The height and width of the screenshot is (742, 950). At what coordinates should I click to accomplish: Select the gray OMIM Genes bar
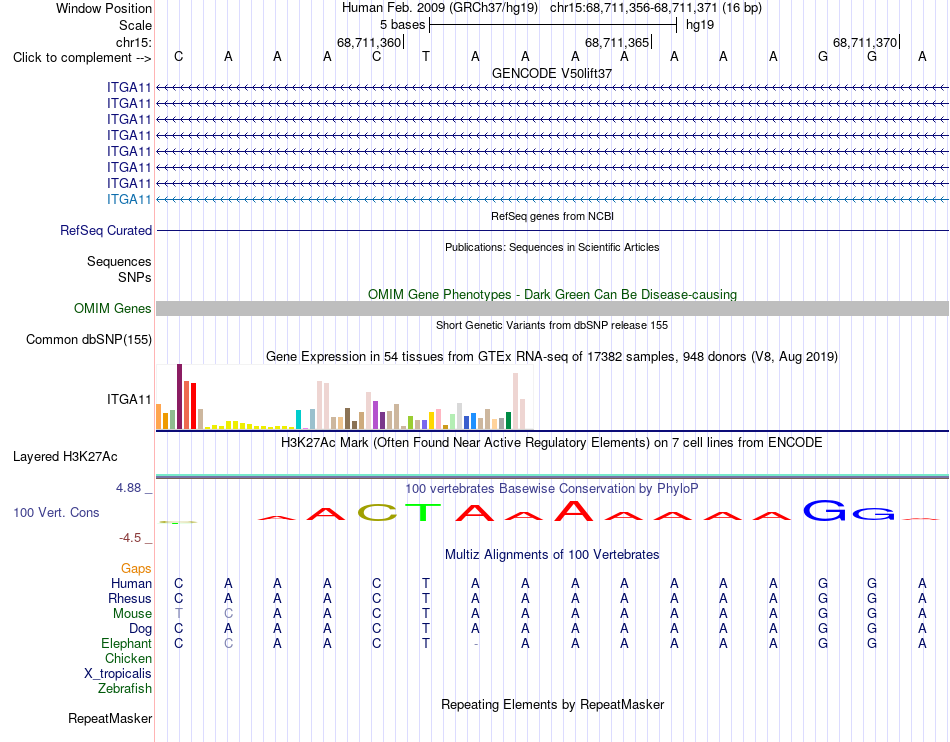[x=552, y=308]
